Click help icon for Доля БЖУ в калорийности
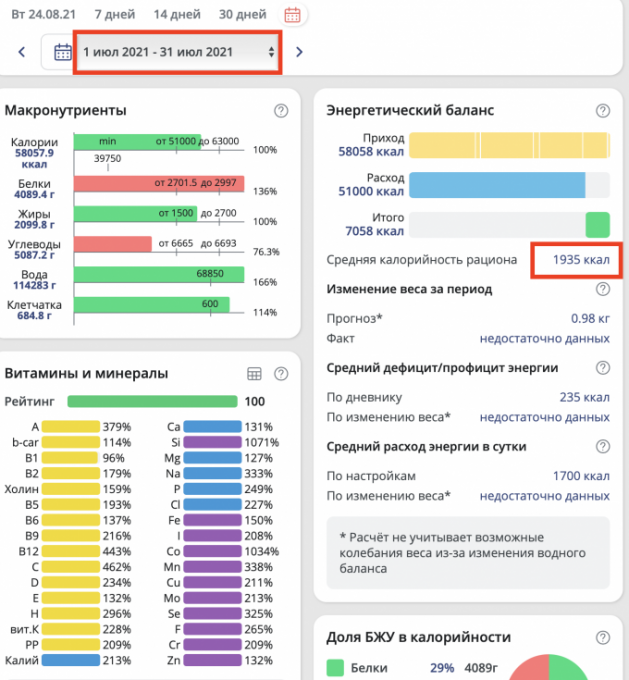 pos(602,638)
